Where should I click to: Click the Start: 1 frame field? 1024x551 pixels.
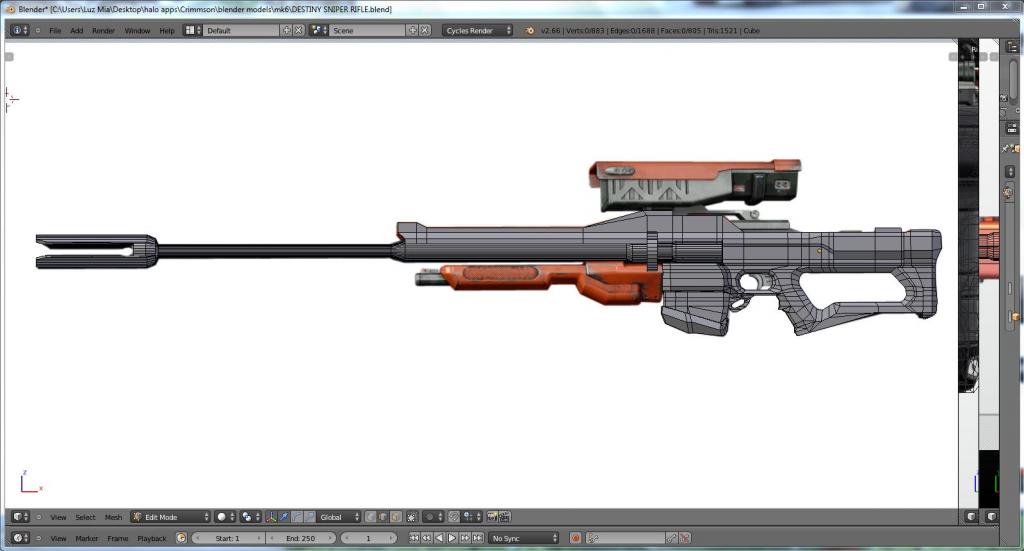[x=228, y=538]
